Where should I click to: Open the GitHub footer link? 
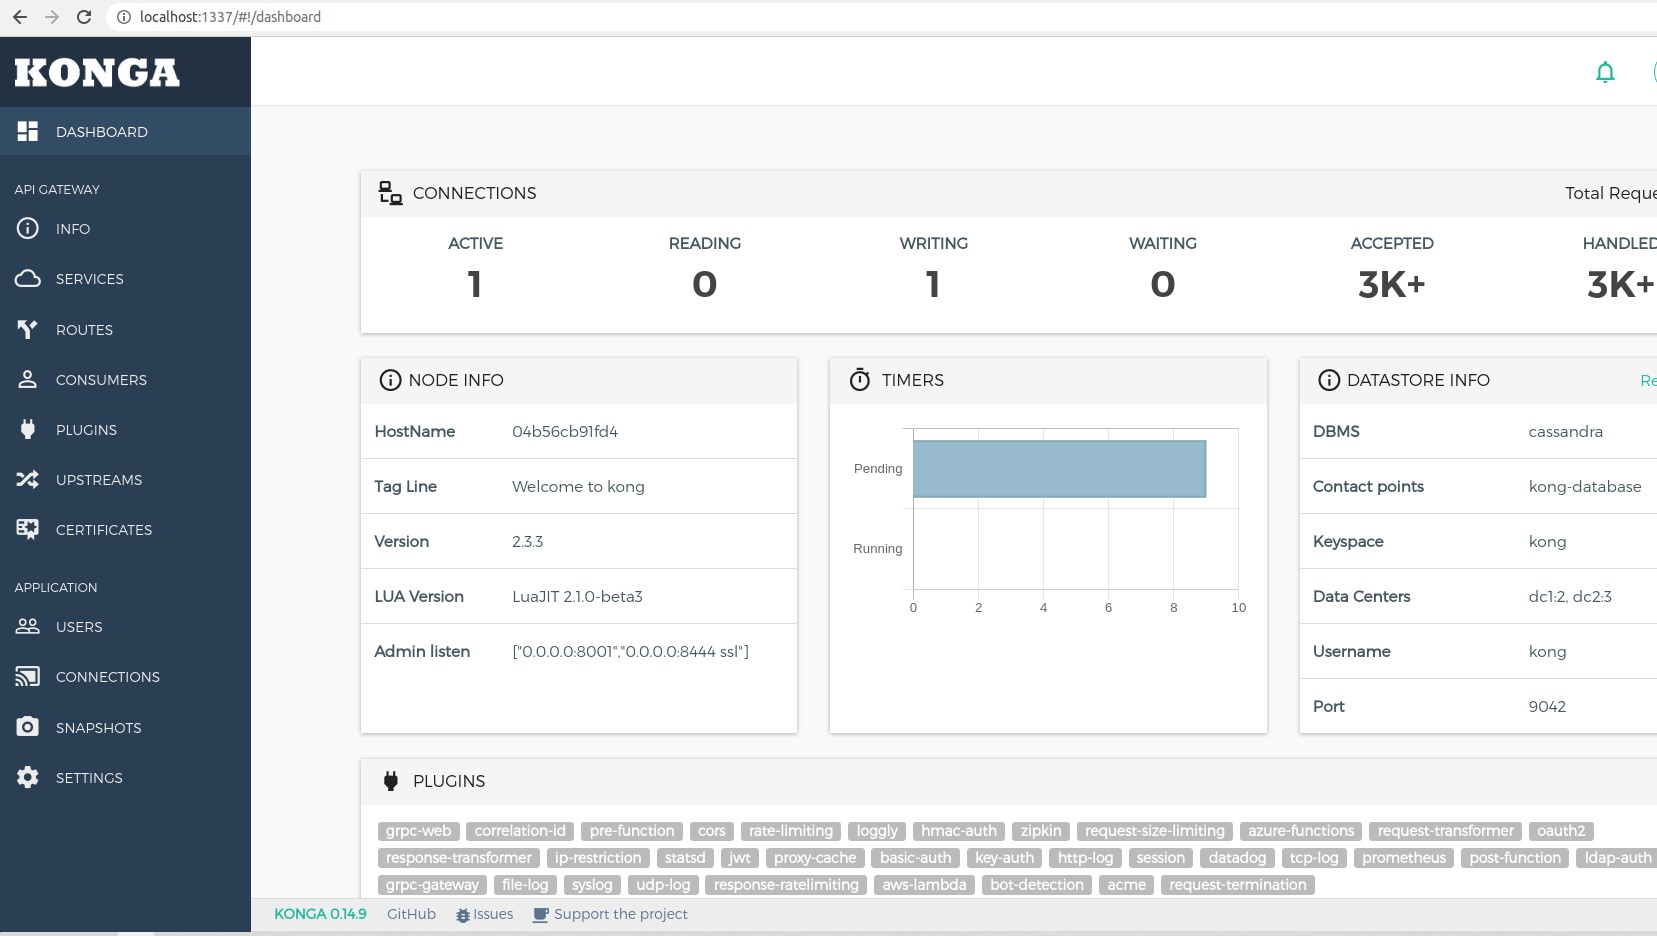[x=411, y=914]
